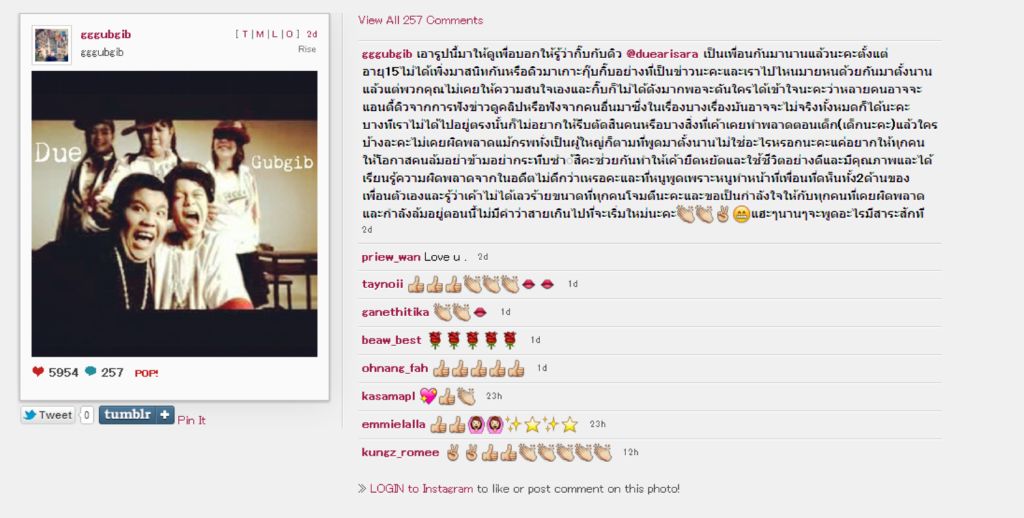
Task: Open kungz_romee commenter profile
Action: [x=400, y=452]
